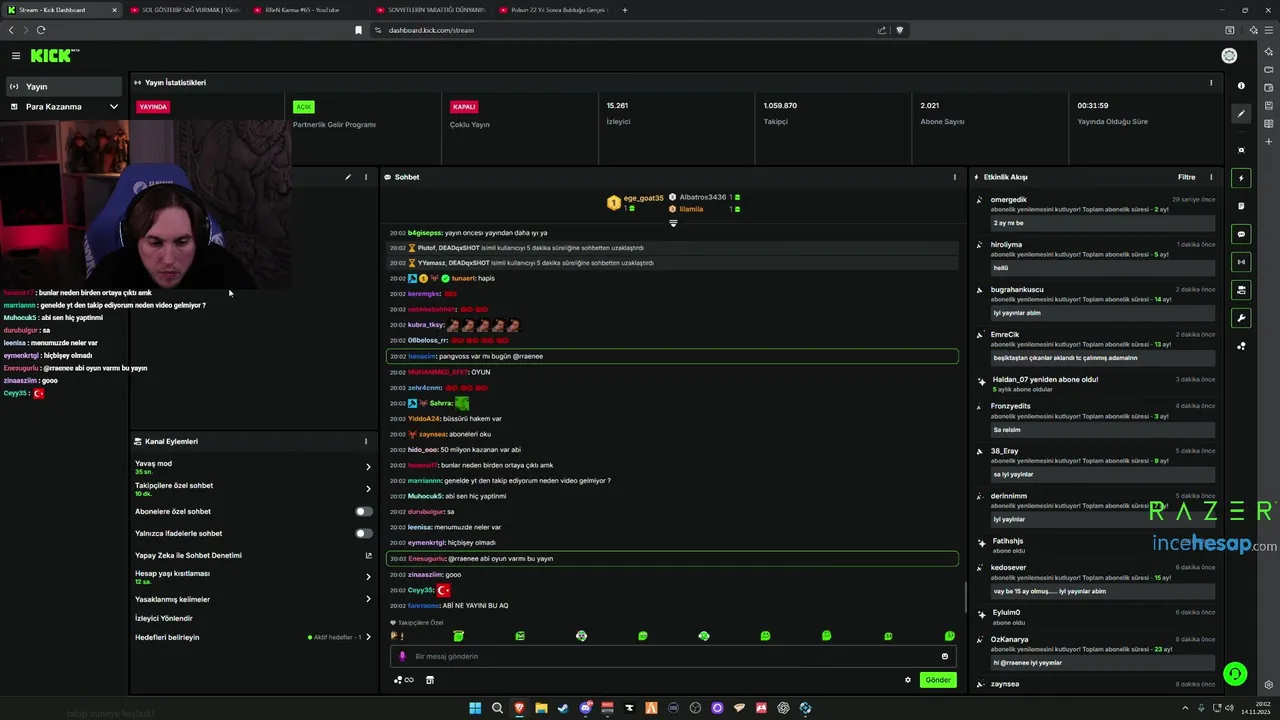Expand Yasaklanmış kelimeler settings
This screenshot has width=1280, height=720.
point(368,599)
